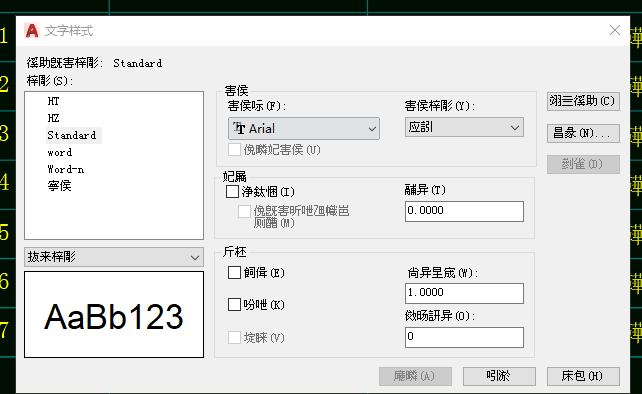Open the font style (Y) dropdown
The height and width of the screenshot is (394, 642).
(x=464, y=127)
